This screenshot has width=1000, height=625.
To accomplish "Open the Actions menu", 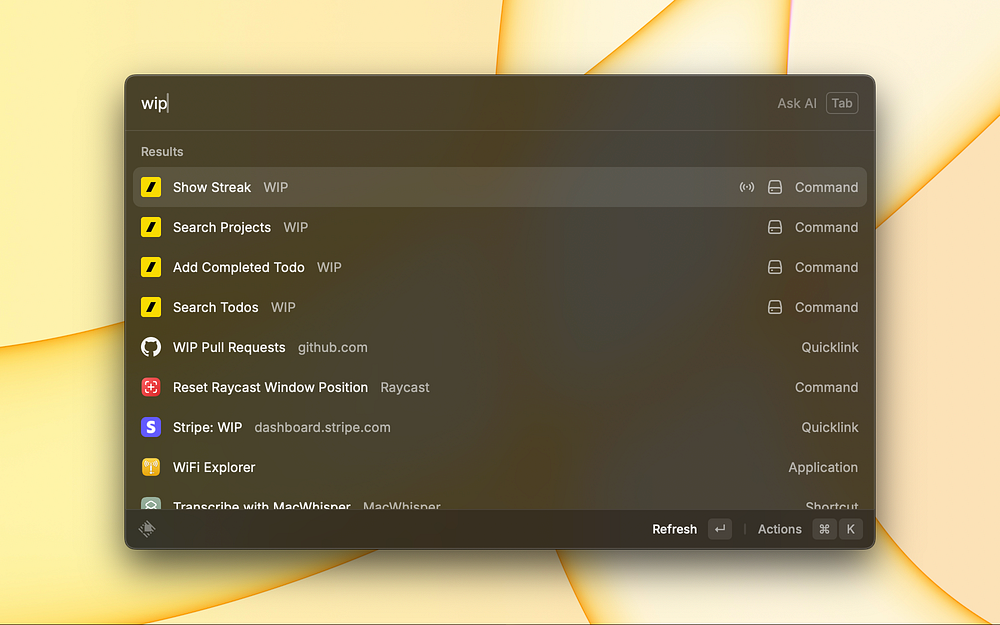I will [779, 529].
